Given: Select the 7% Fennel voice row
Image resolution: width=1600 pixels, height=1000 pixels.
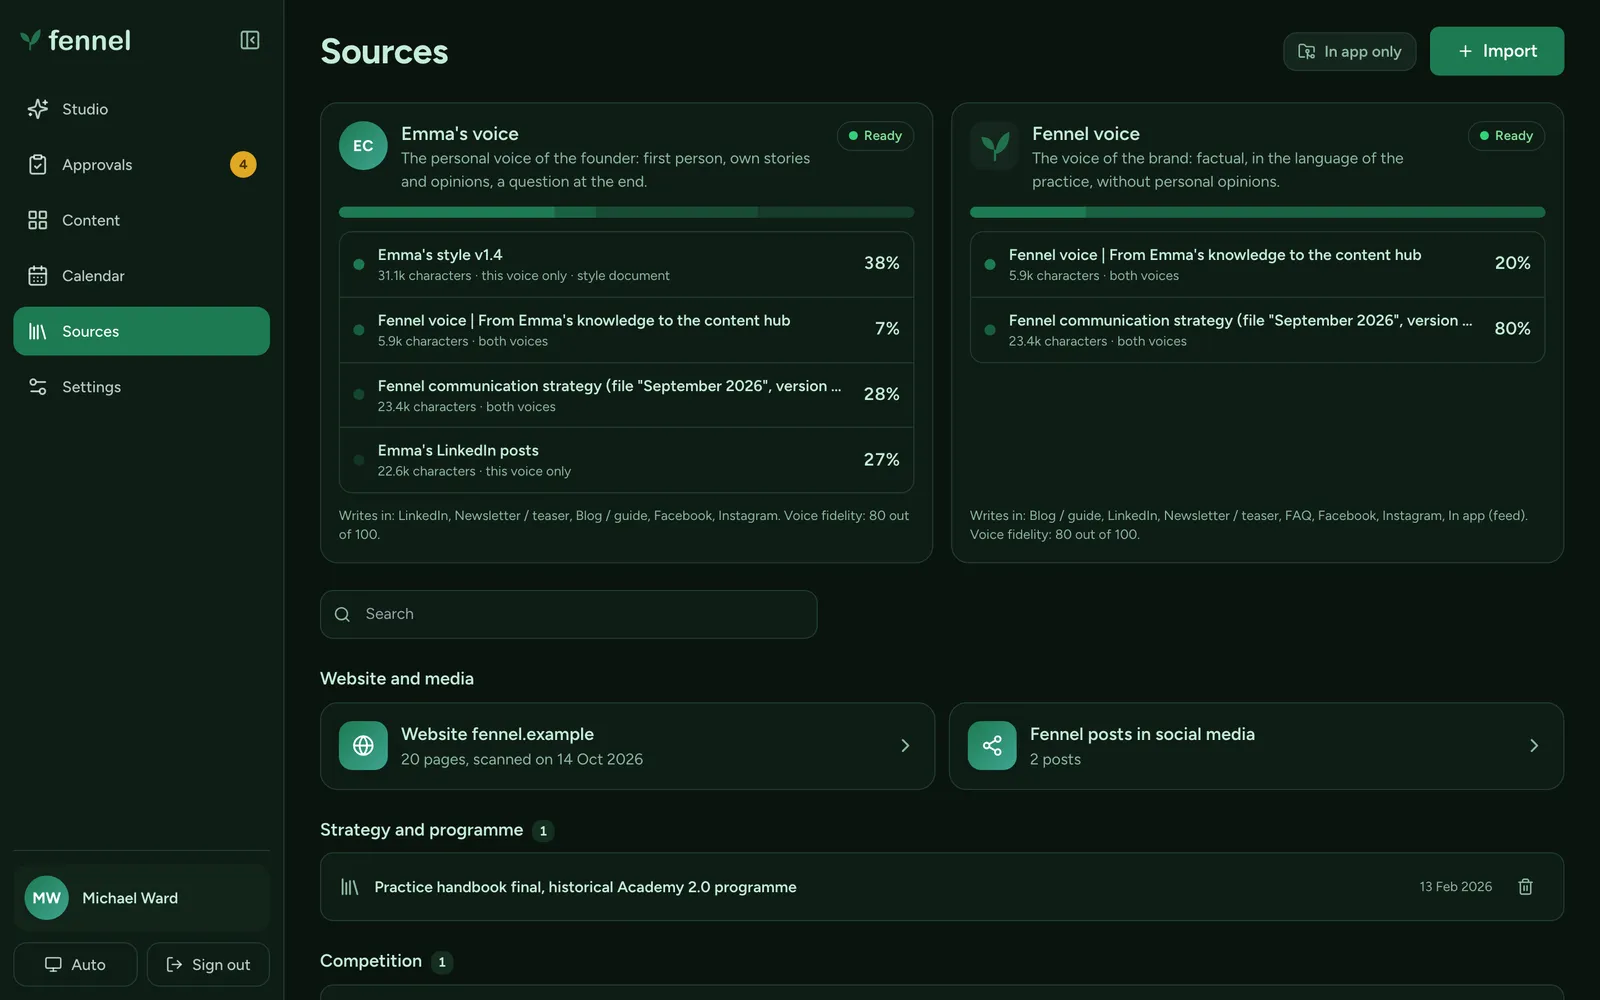Looking at the screenshot, I should [626, 330].
